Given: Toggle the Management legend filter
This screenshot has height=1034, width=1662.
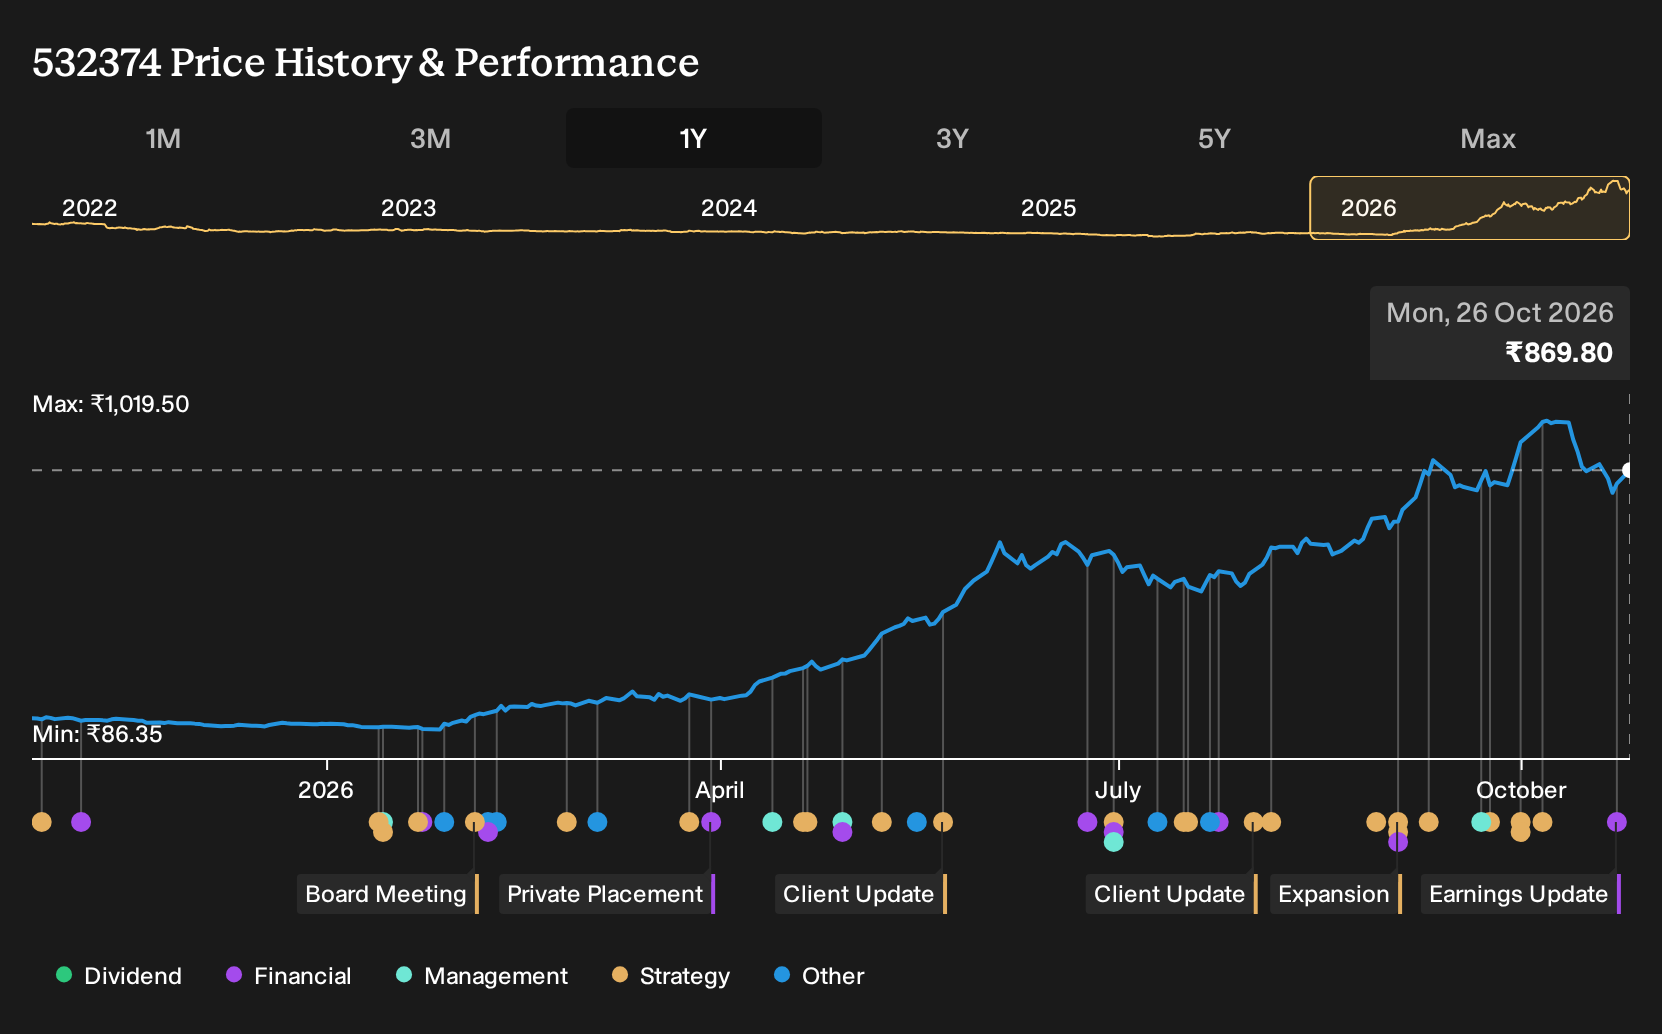Looking at the screenshot, I should click(x=482, y=976).
